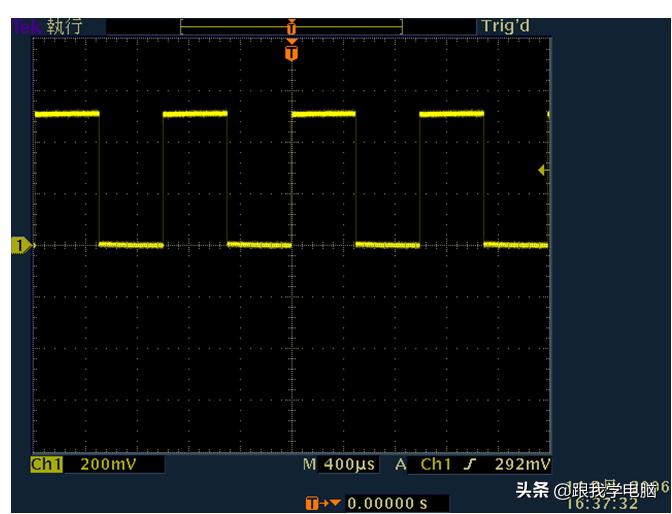Click the Ch1 channel label badge
The width and height of the screenshot is (672, 514).
(x=46, y=465)
